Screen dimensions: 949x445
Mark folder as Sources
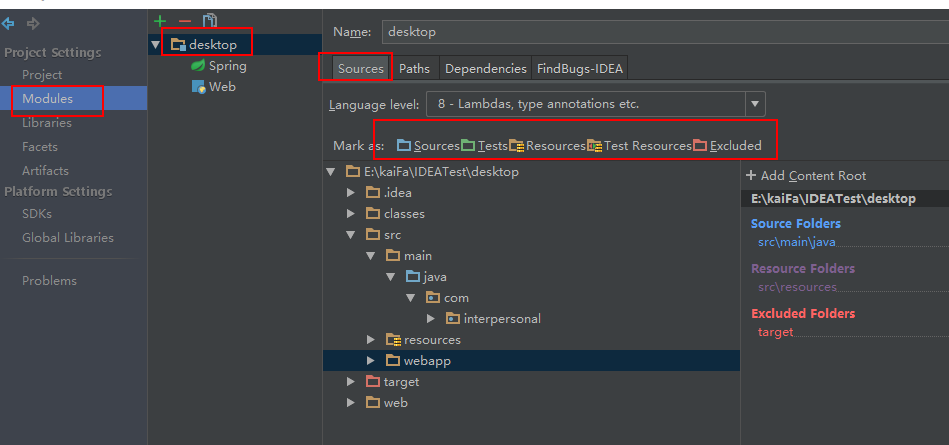(428, 146)
